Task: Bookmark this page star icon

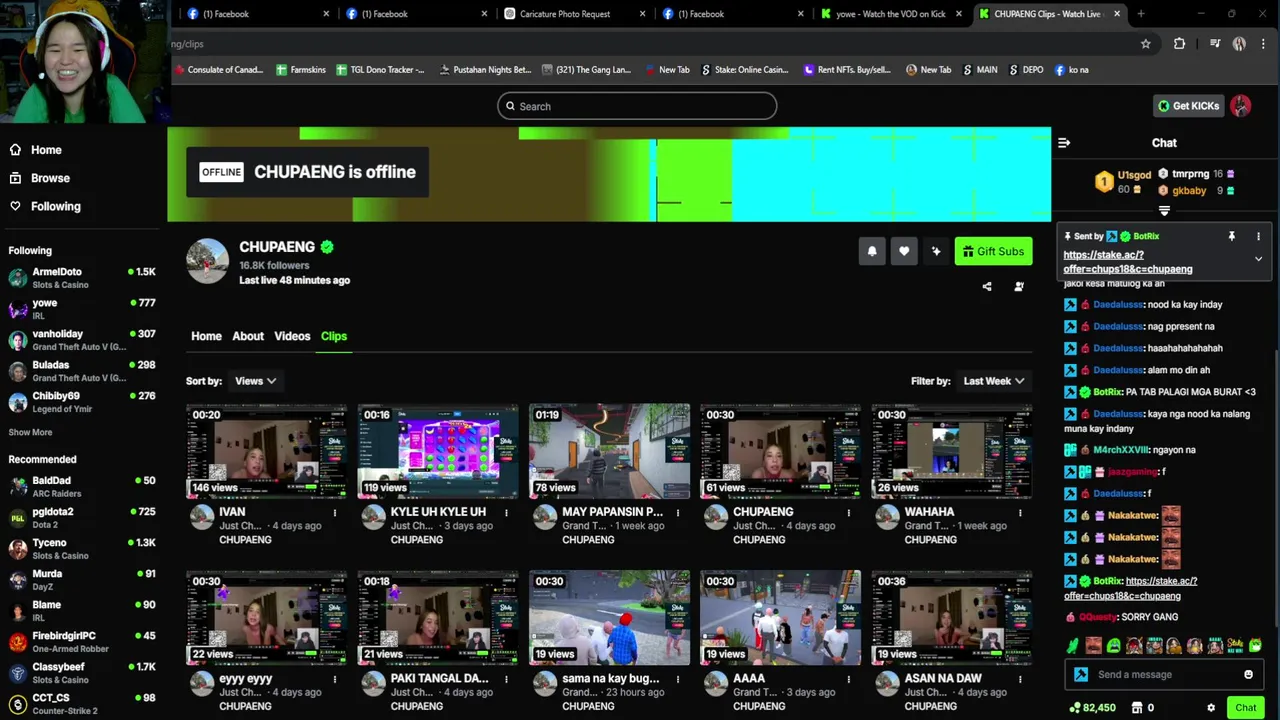Action: 1146,44
